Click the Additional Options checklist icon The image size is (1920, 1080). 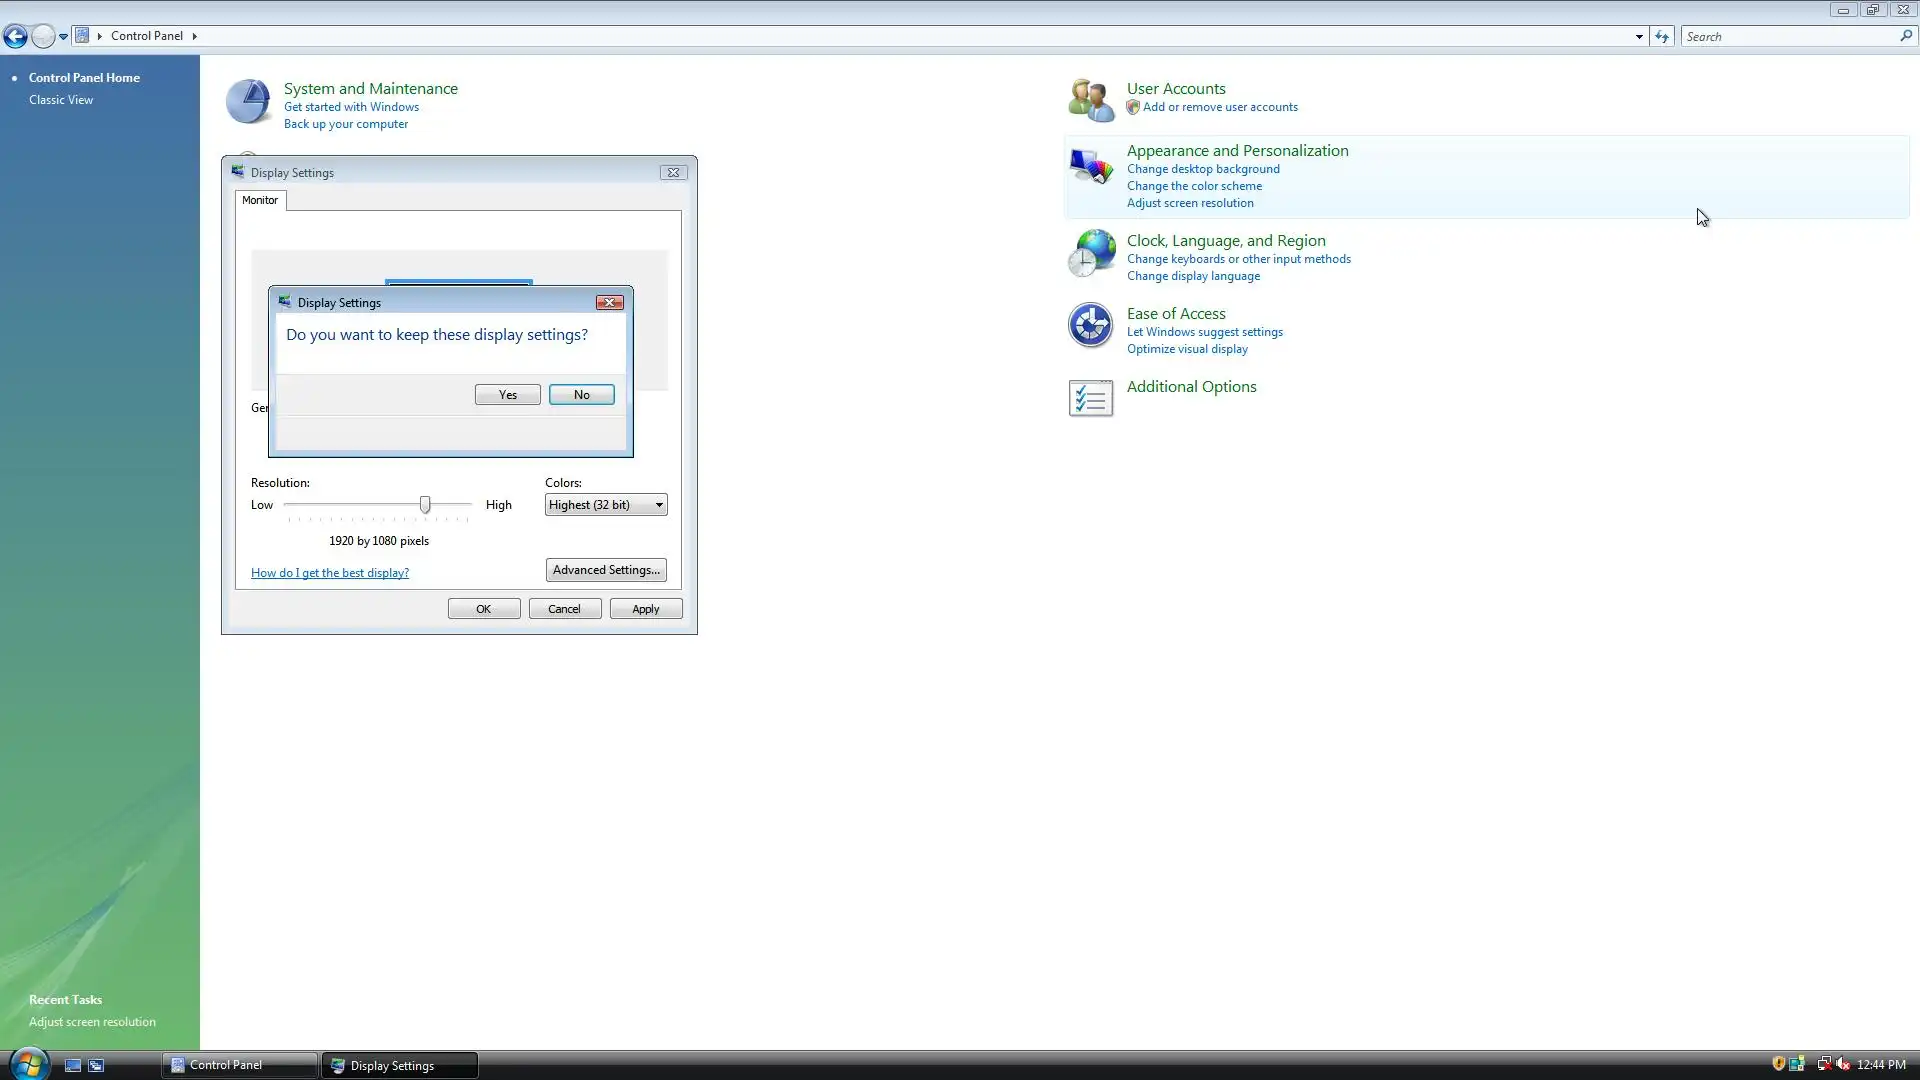point(1090,398)
